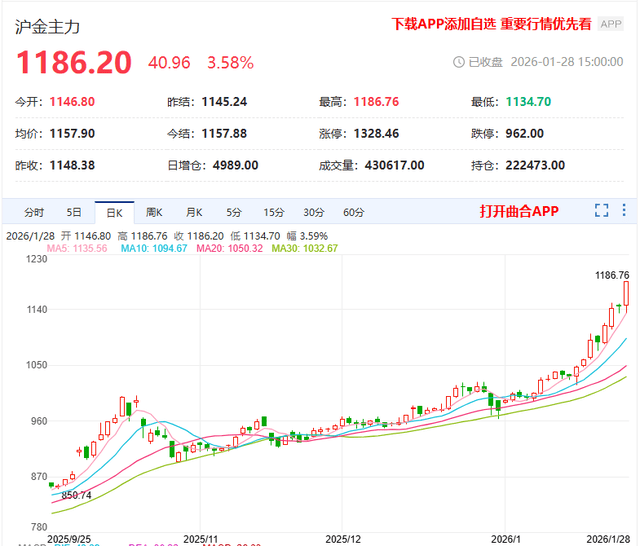Click the 2025/9/25 start date label
This screenshot has width=640, height=546.
[x=69, y=539]
